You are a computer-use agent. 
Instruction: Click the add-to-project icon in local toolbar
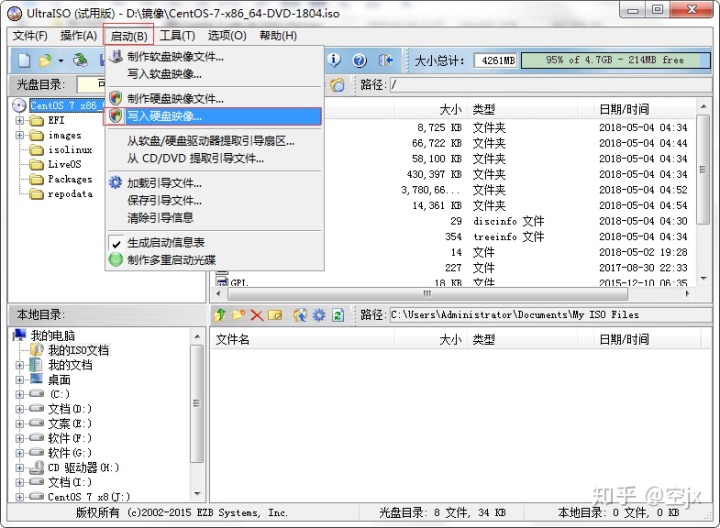tap(300, 315)
